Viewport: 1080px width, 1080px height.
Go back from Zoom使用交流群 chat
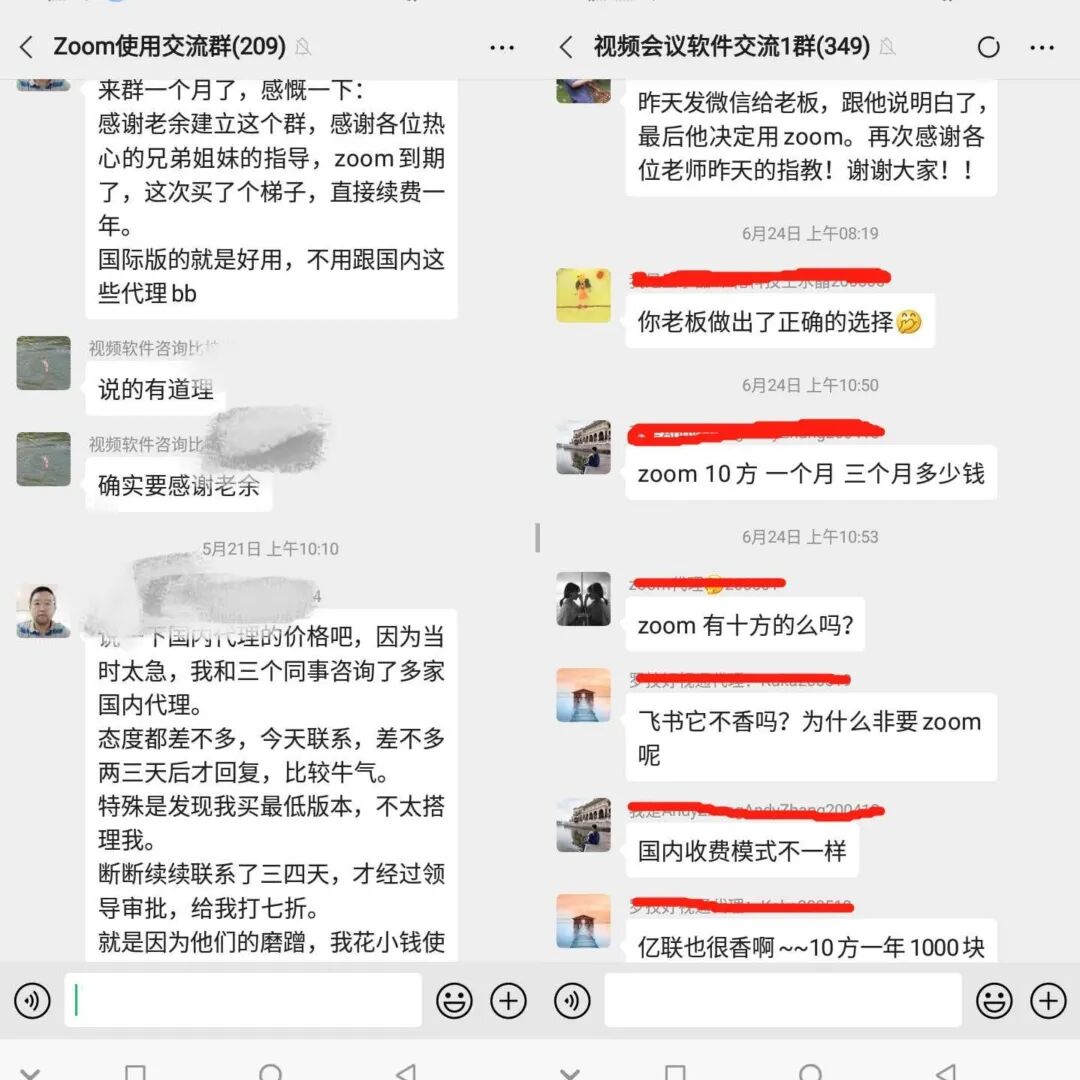point(26,47)
